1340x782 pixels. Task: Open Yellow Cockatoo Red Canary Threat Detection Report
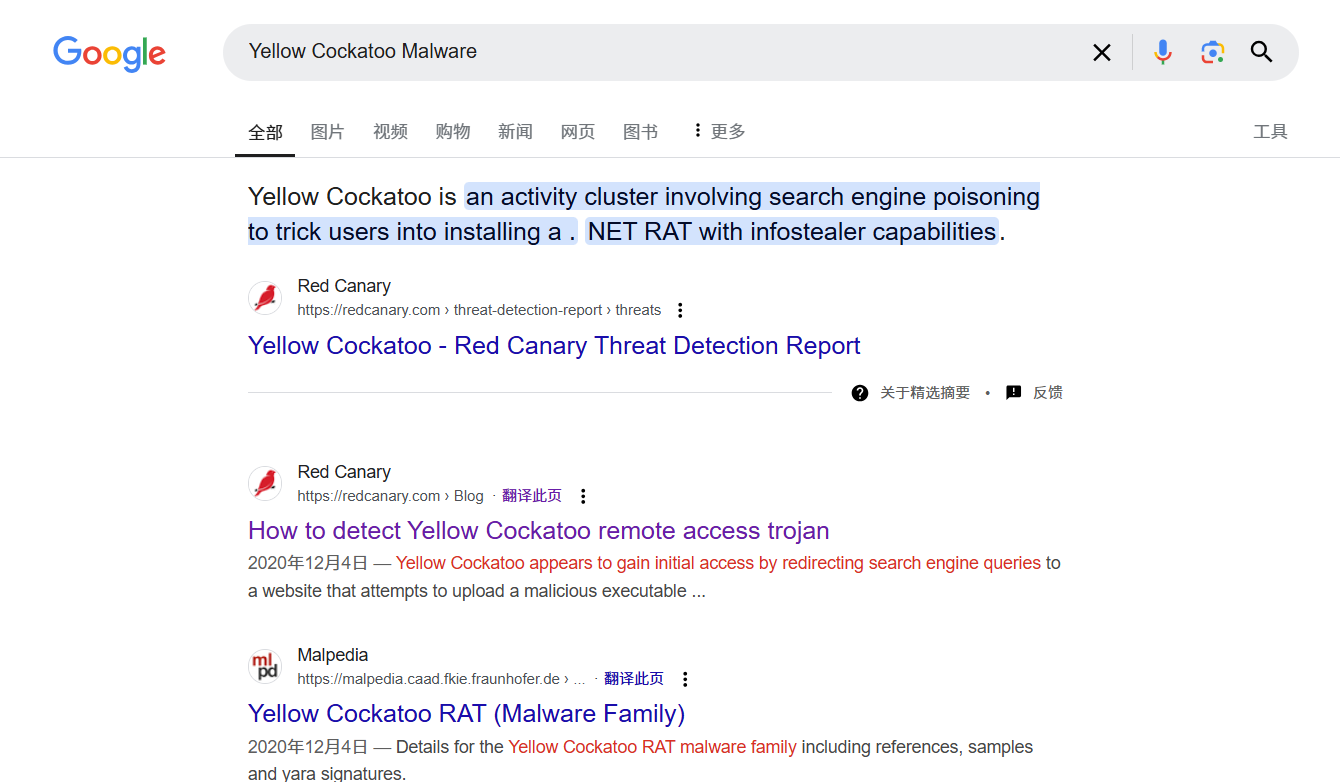pos(554,346)
